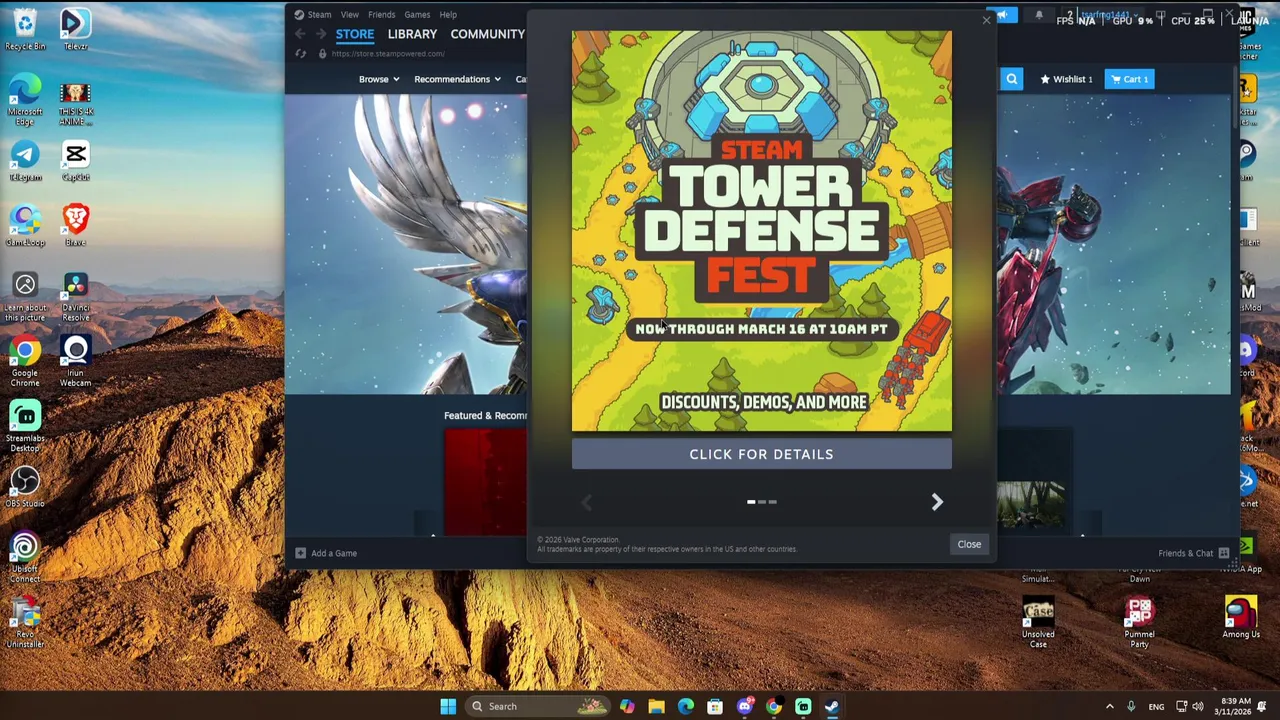Open Streamlabs Desktop shortcut
The image size is (1280, 720).
(25, 427)
